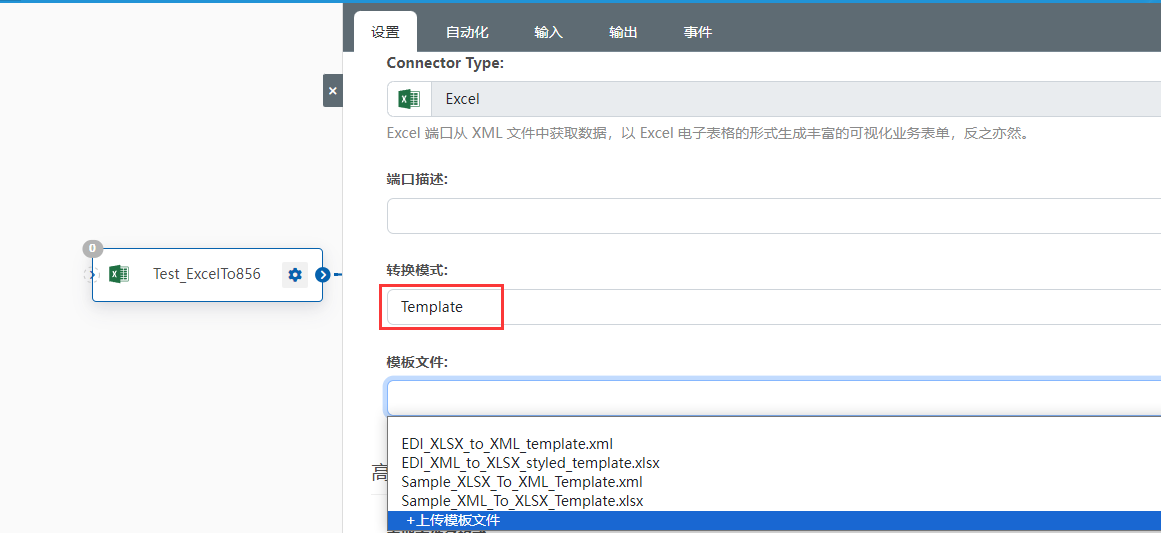Go to the 输入 tab
The width and height of the screenshot is (1161, 533).
coord(548,32)
